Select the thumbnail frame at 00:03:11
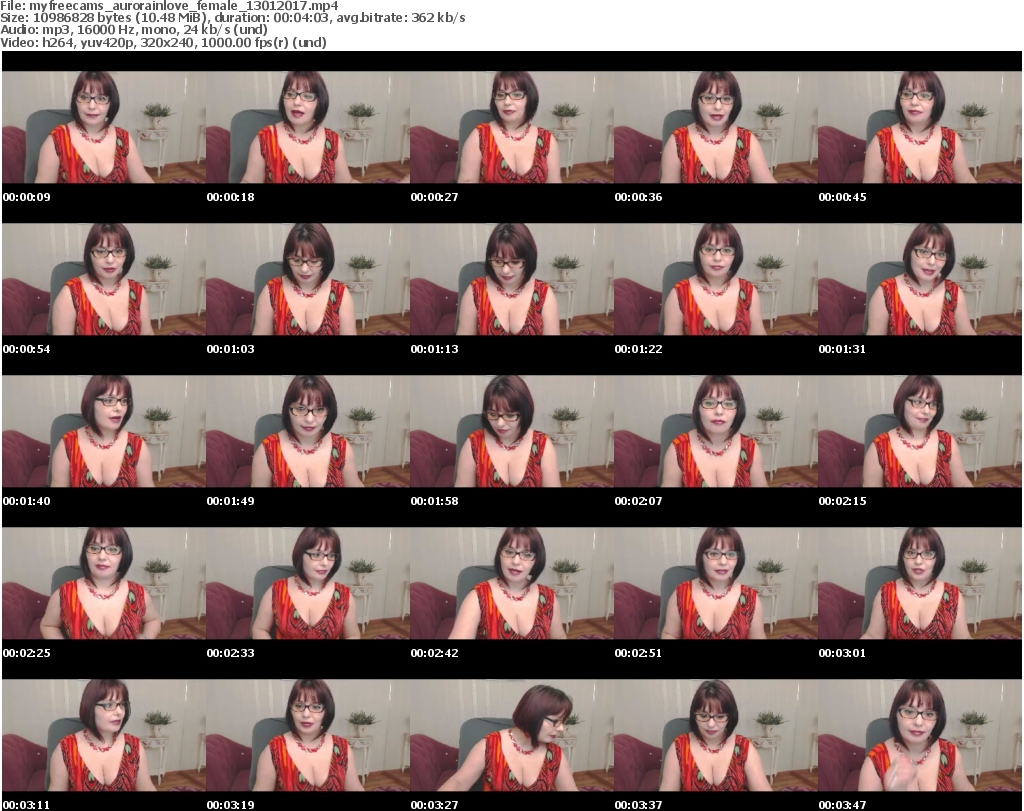Image resolution: width=1024 pixels, height=811 pixels. click(x=104, y=735)
